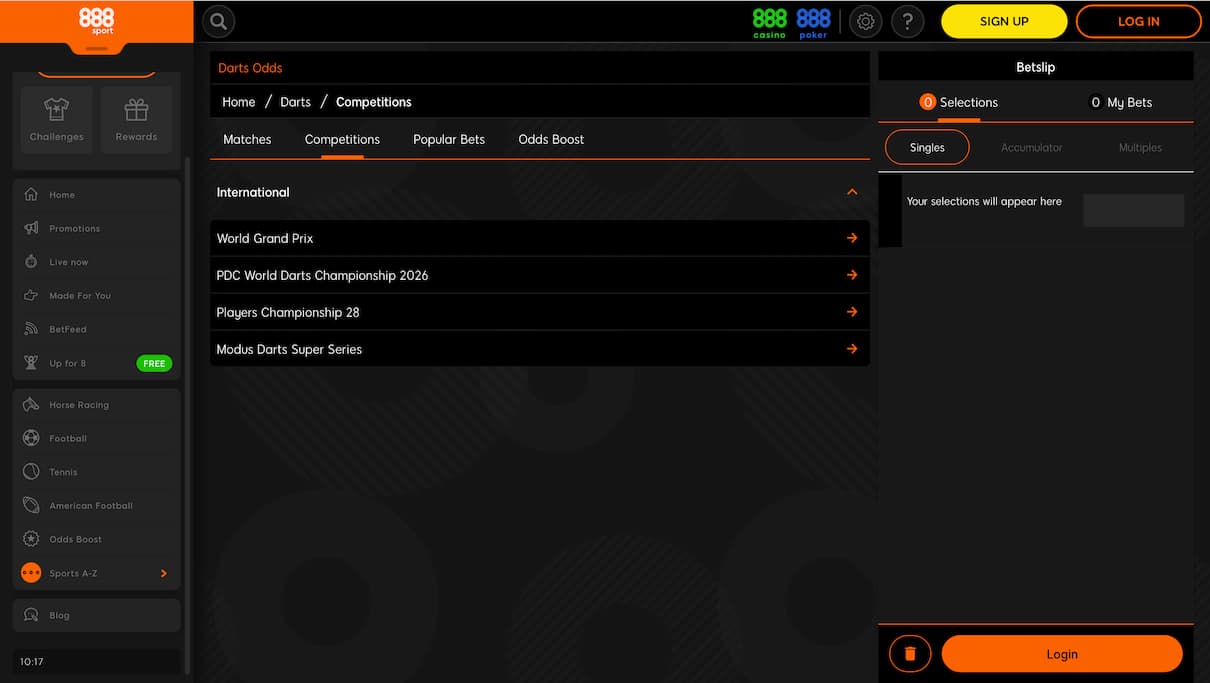
Task: Switch to My Bets tab
Action: (x=1120, y=102)
